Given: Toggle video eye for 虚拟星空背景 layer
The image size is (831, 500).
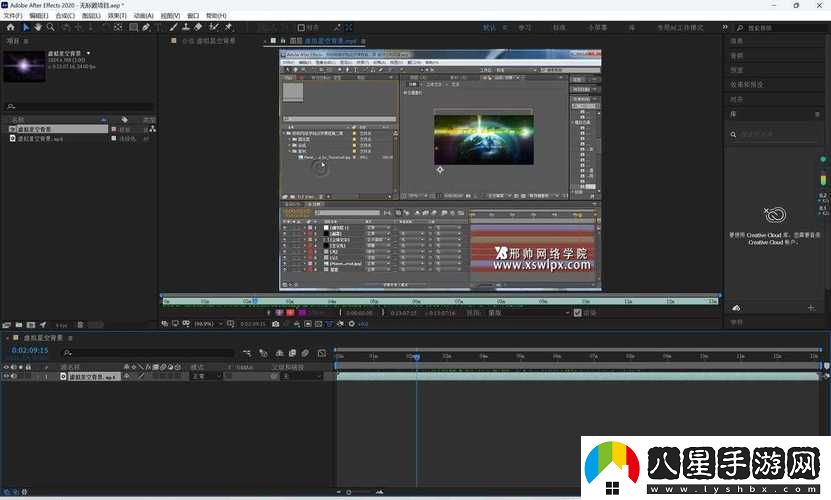Looking at the screenshot, I should (6, 376).
